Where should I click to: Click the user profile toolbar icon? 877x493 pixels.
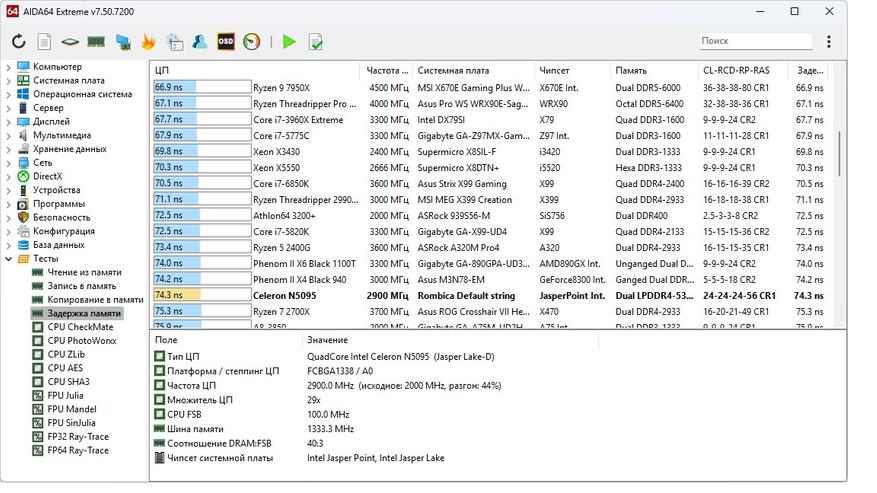coord(200,41)
